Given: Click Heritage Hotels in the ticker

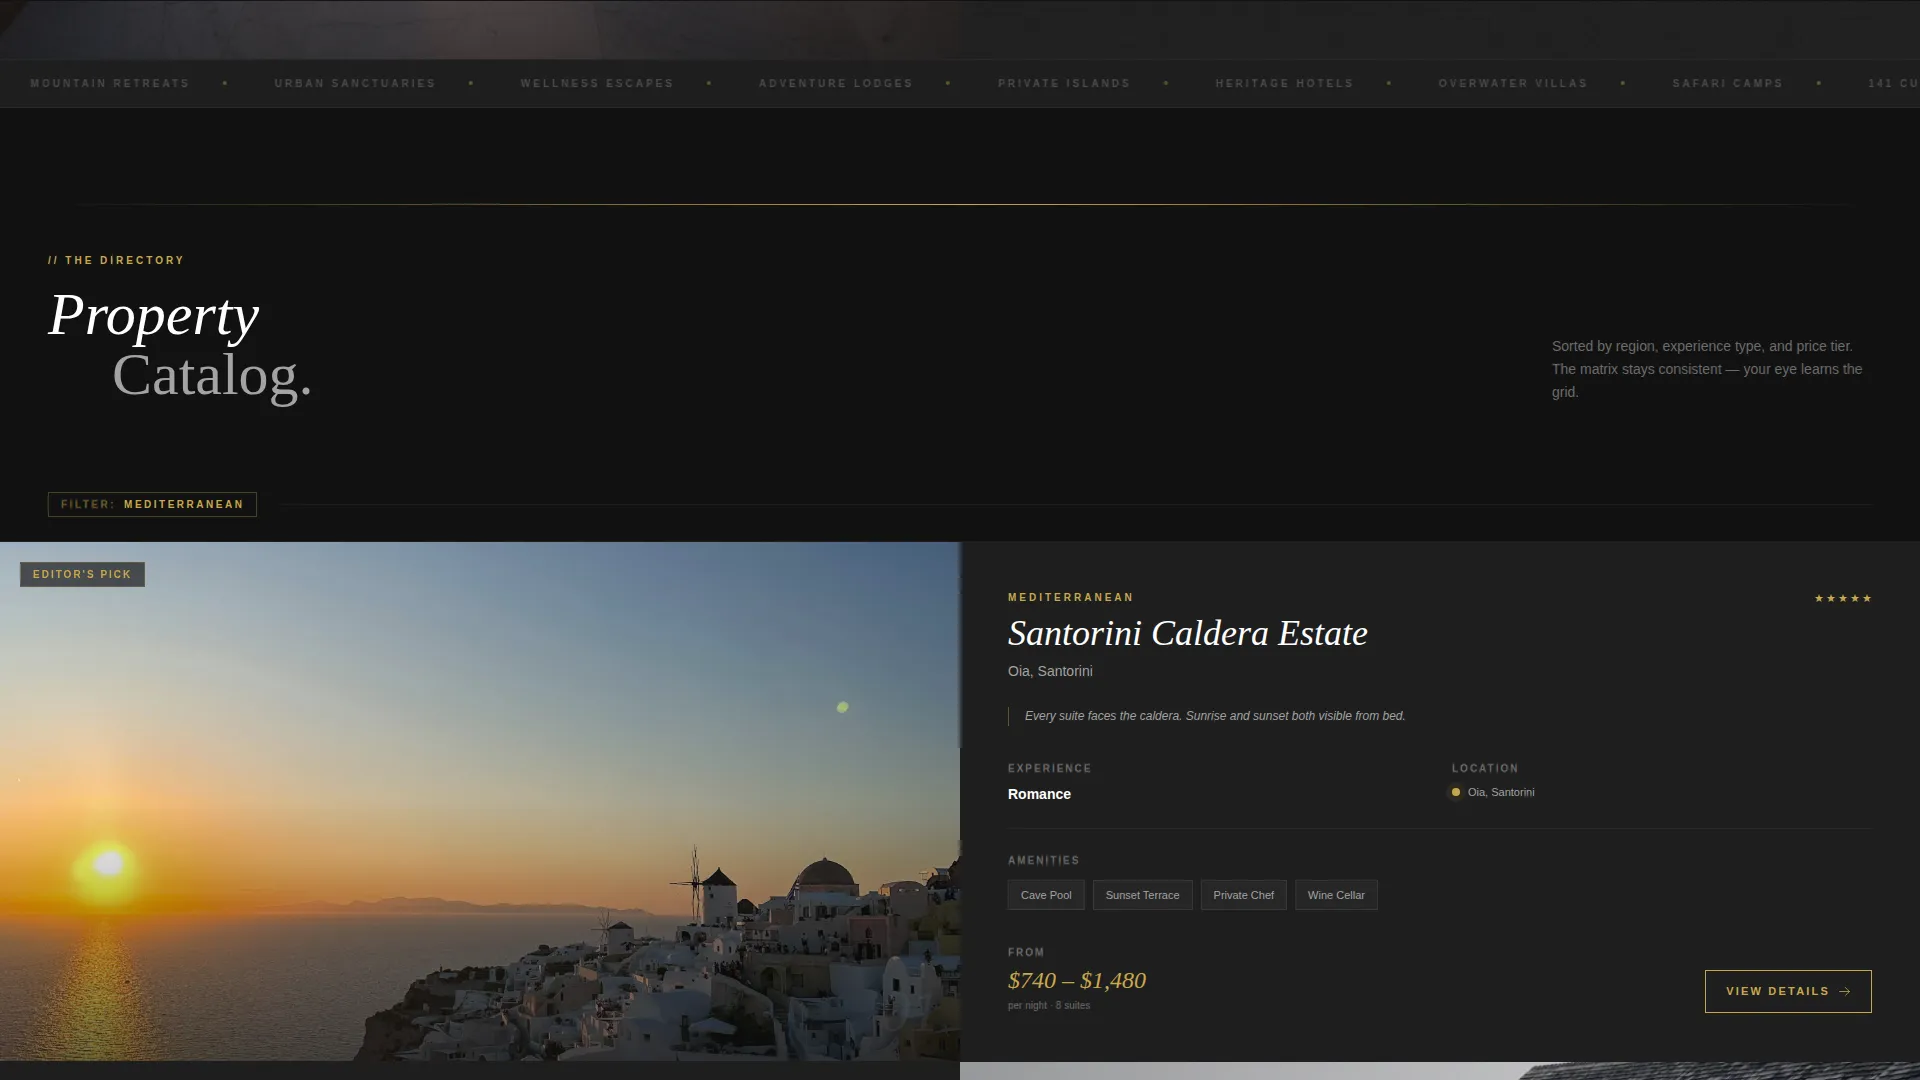Looking at the screenshot, I should [1284, 83].
